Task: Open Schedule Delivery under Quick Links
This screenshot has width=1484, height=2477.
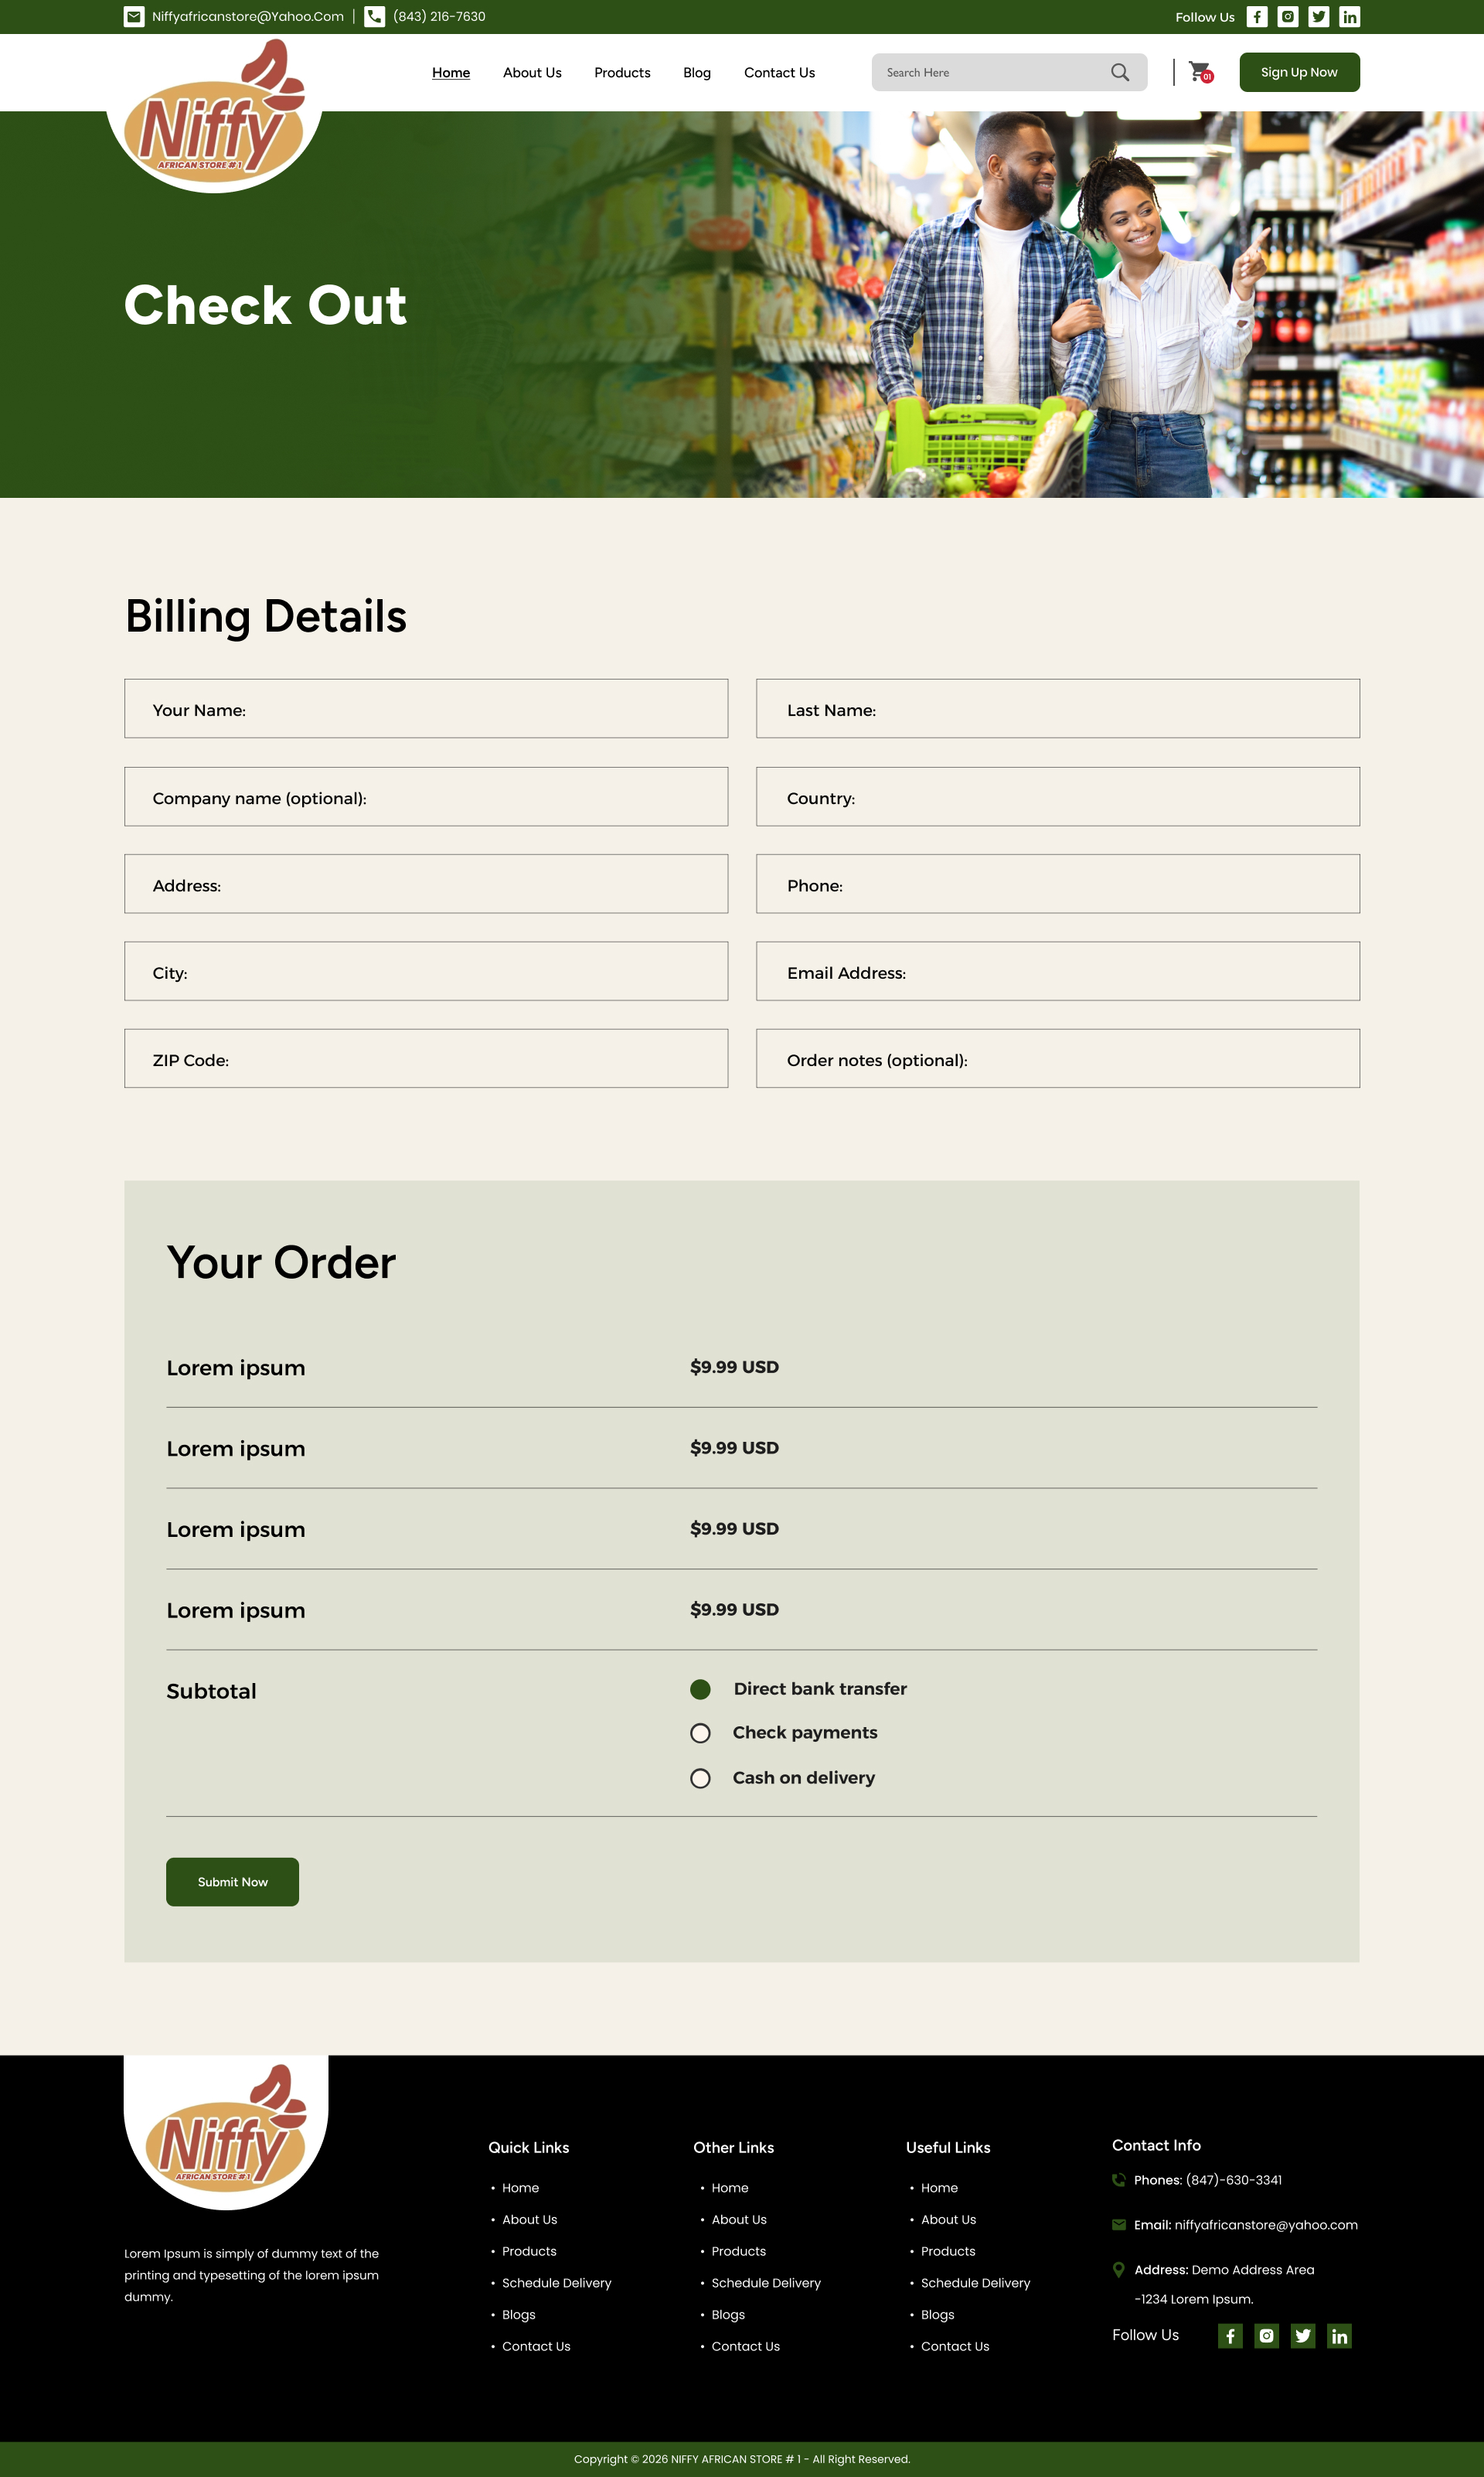Action: click(556, 2283)
